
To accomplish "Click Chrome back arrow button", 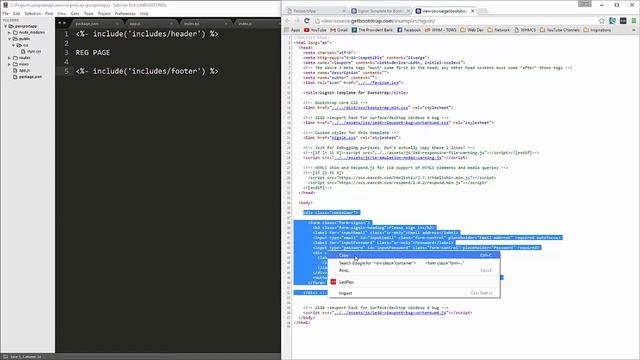I will coord(287,21).
